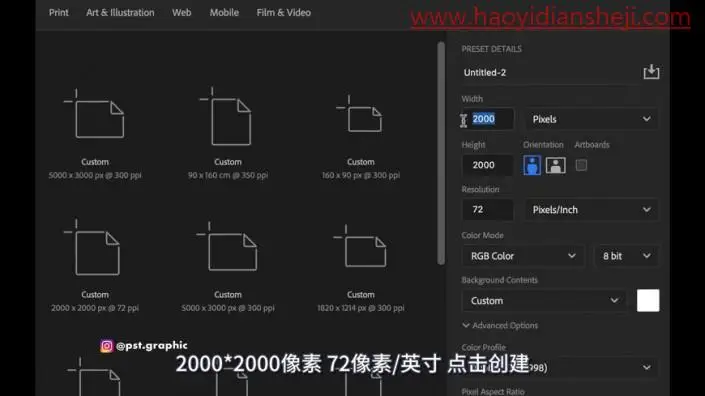Click the Resolution input field
Image resolution: width=705 pixels, height=396 pixels.
[487, 209]
